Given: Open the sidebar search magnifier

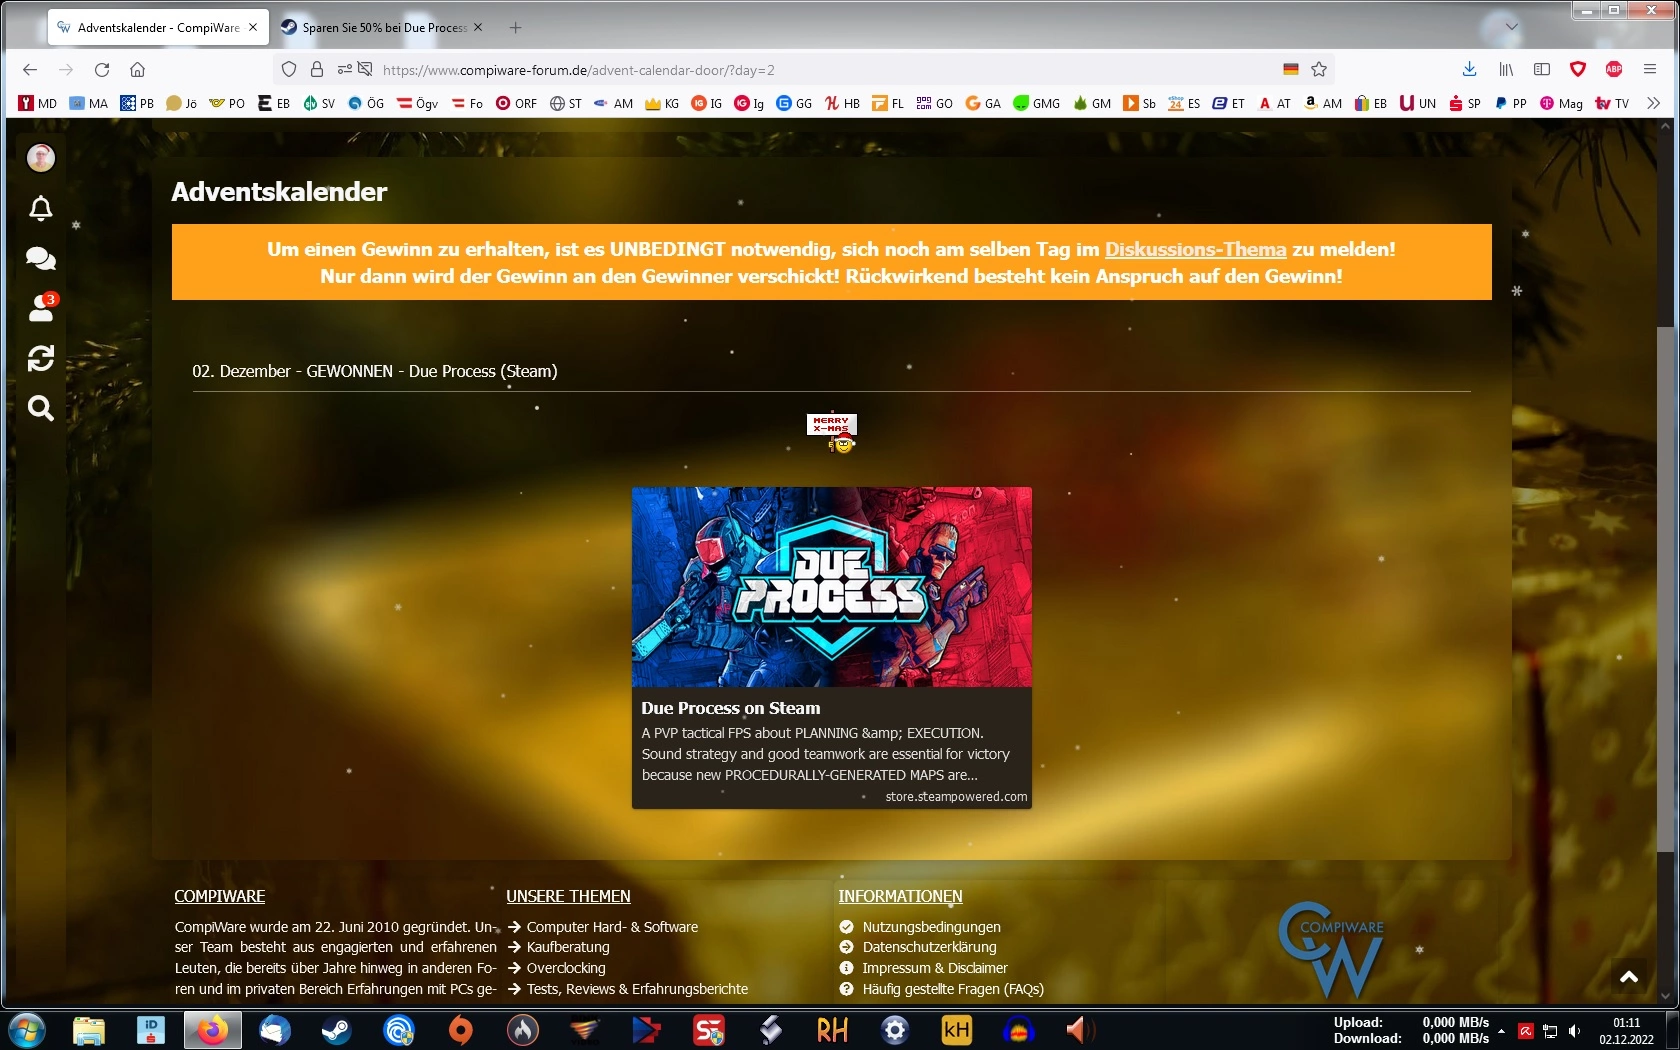Looking at the screenshot, I should tap(41, 408).
